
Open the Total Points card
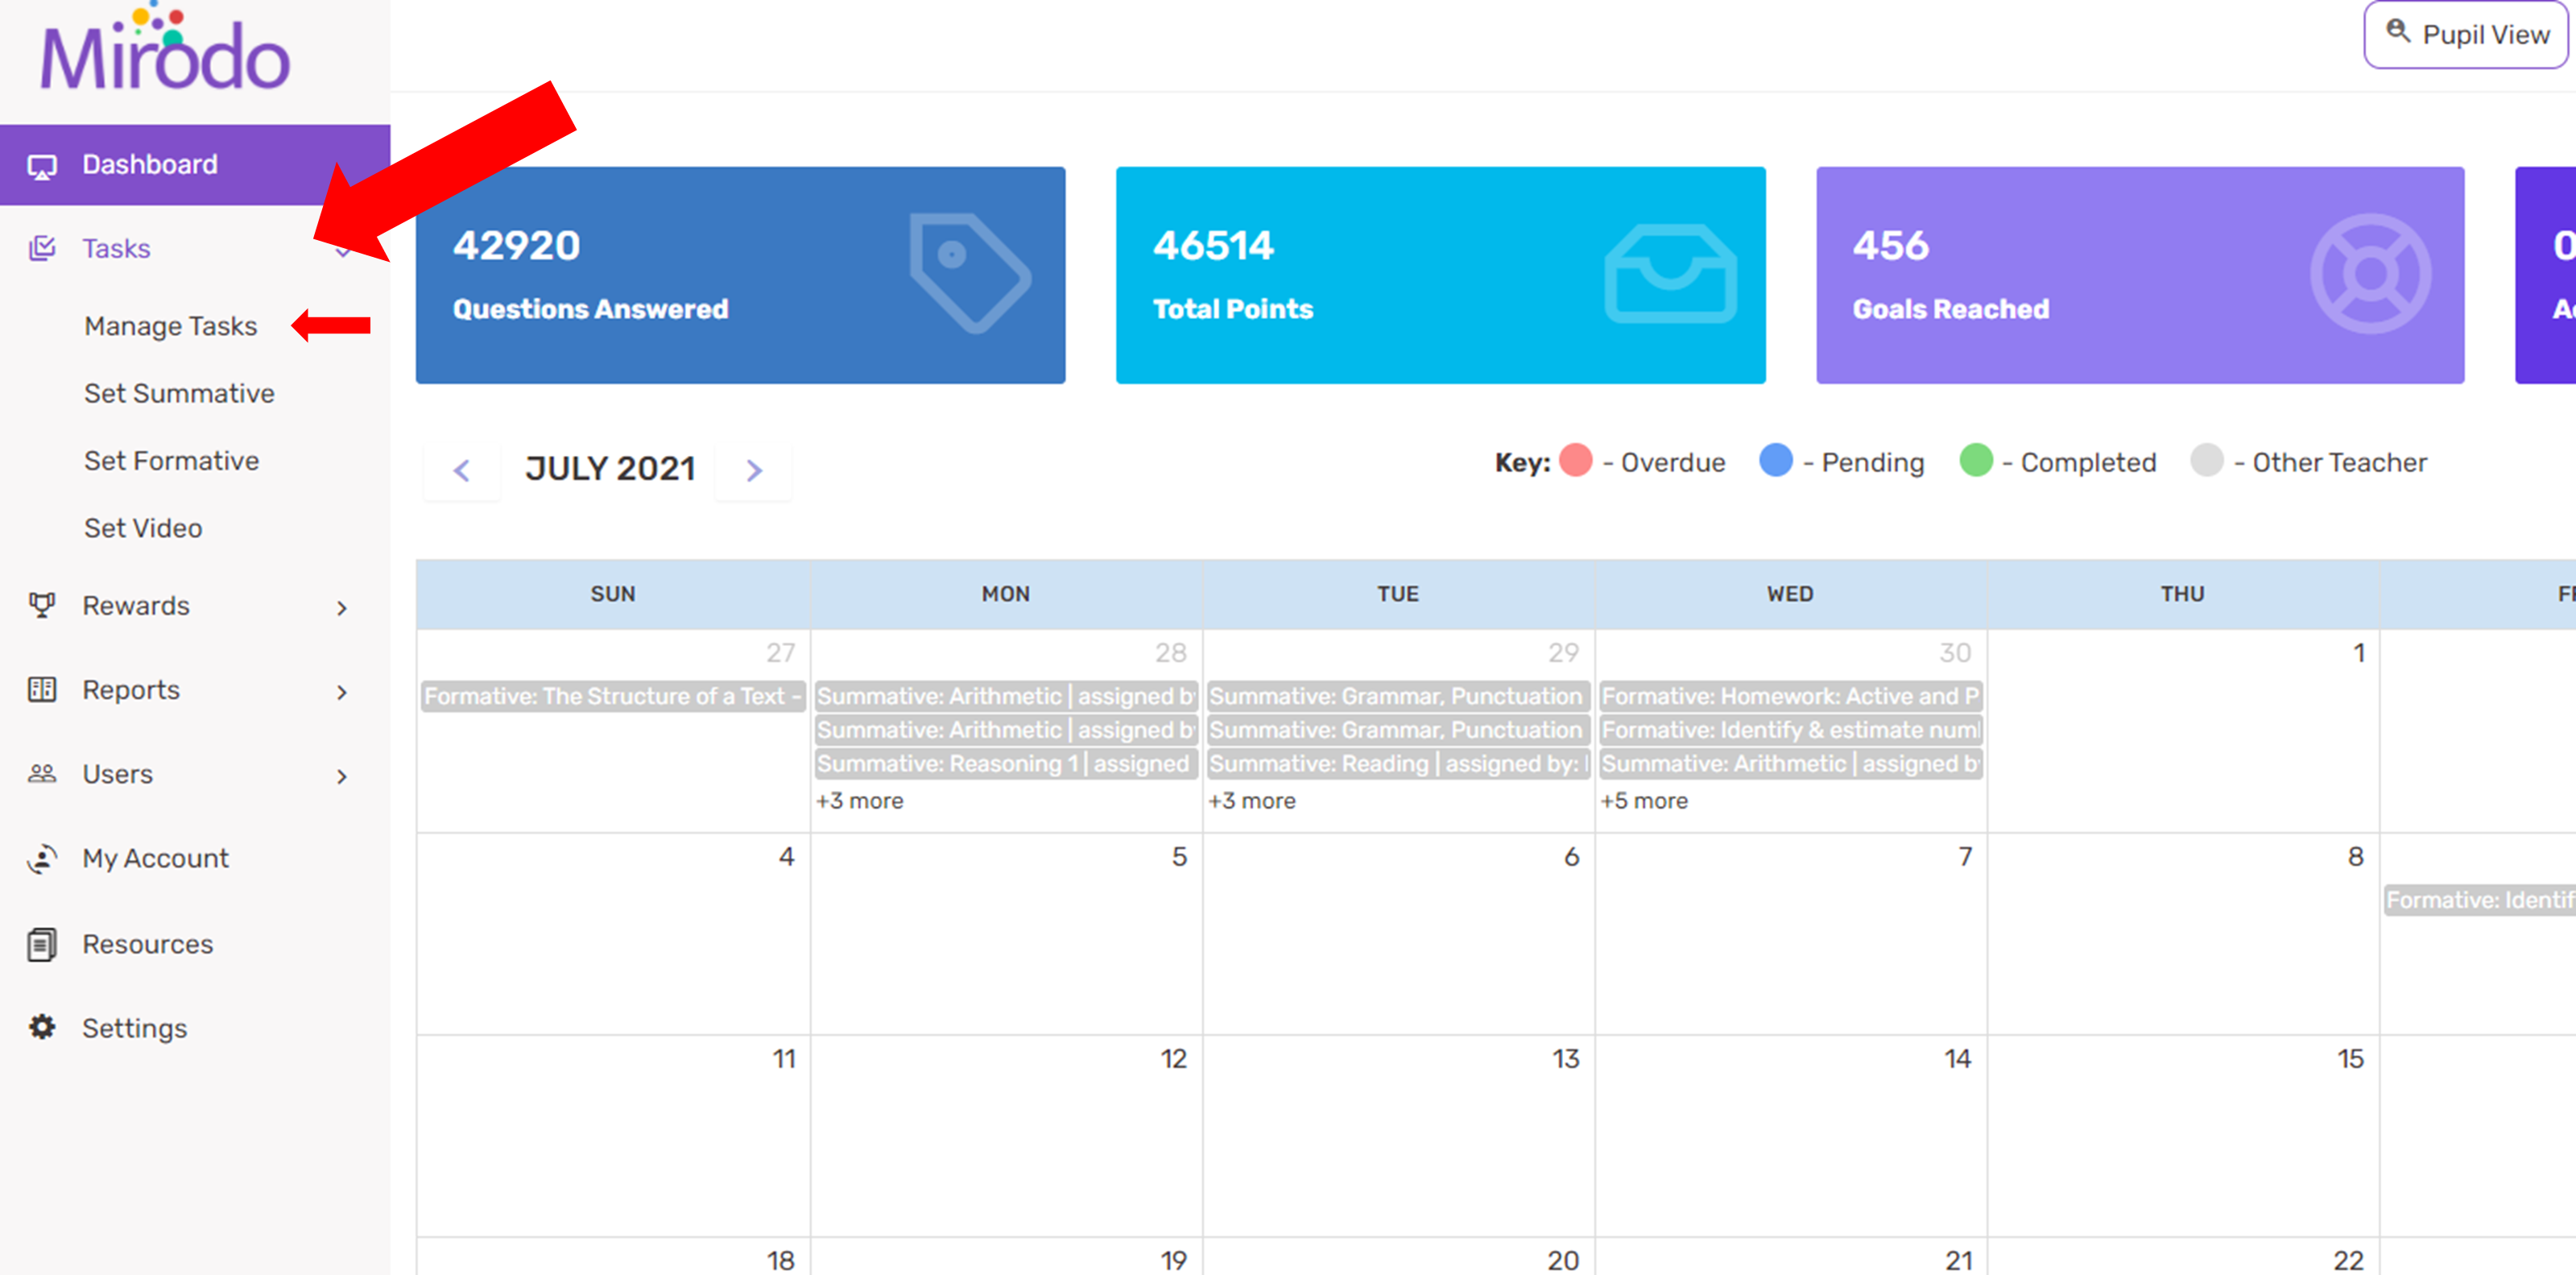pyautogui.click(x=1441, y=275)
